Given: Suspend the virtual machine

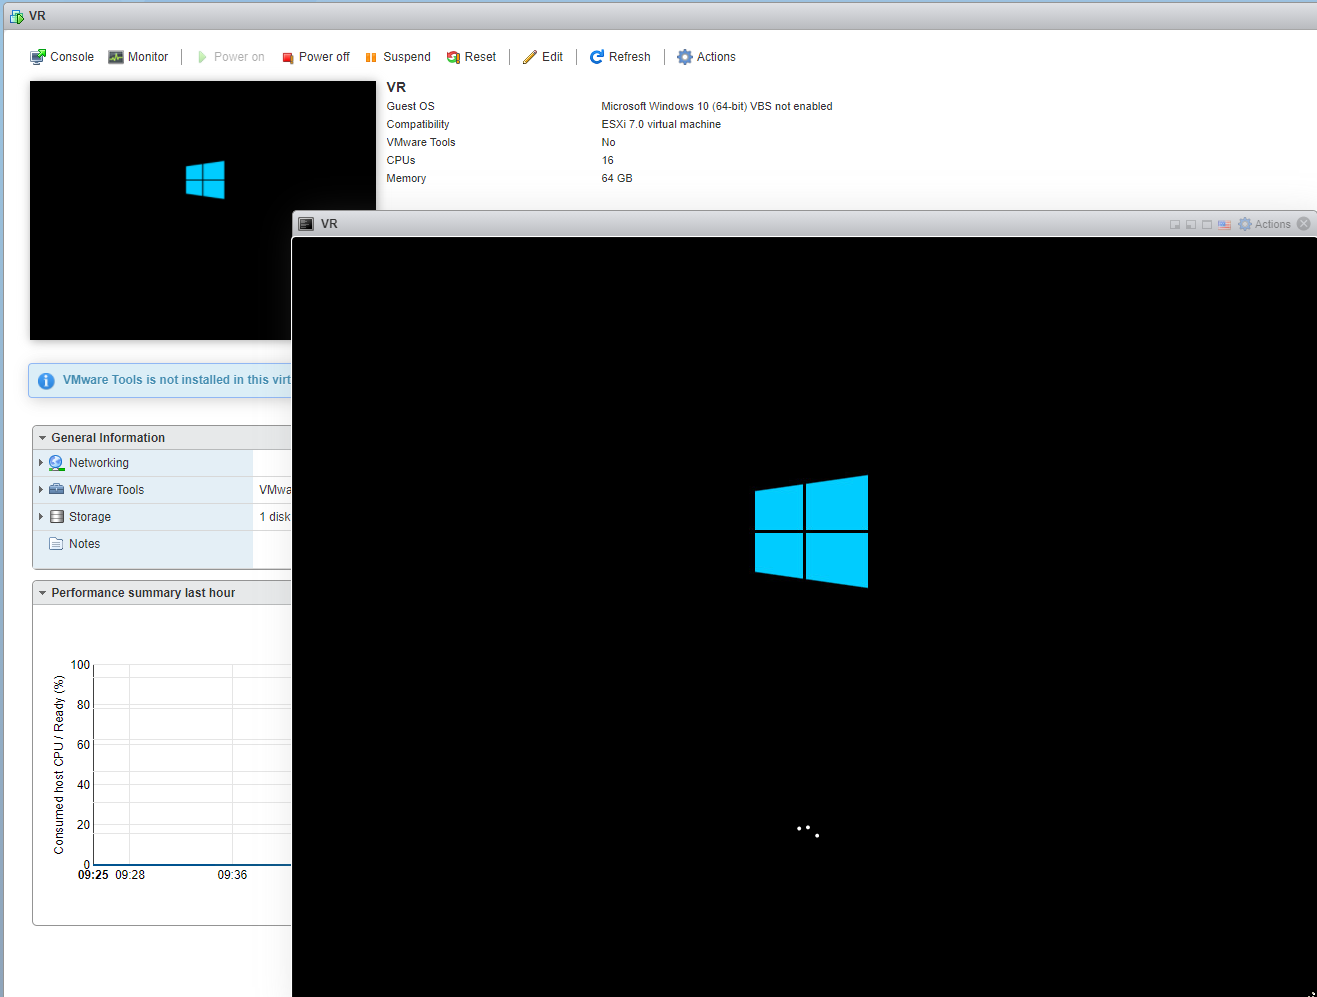Looking at the screenshot, I should pyautogui.click(x=397, y=57).
